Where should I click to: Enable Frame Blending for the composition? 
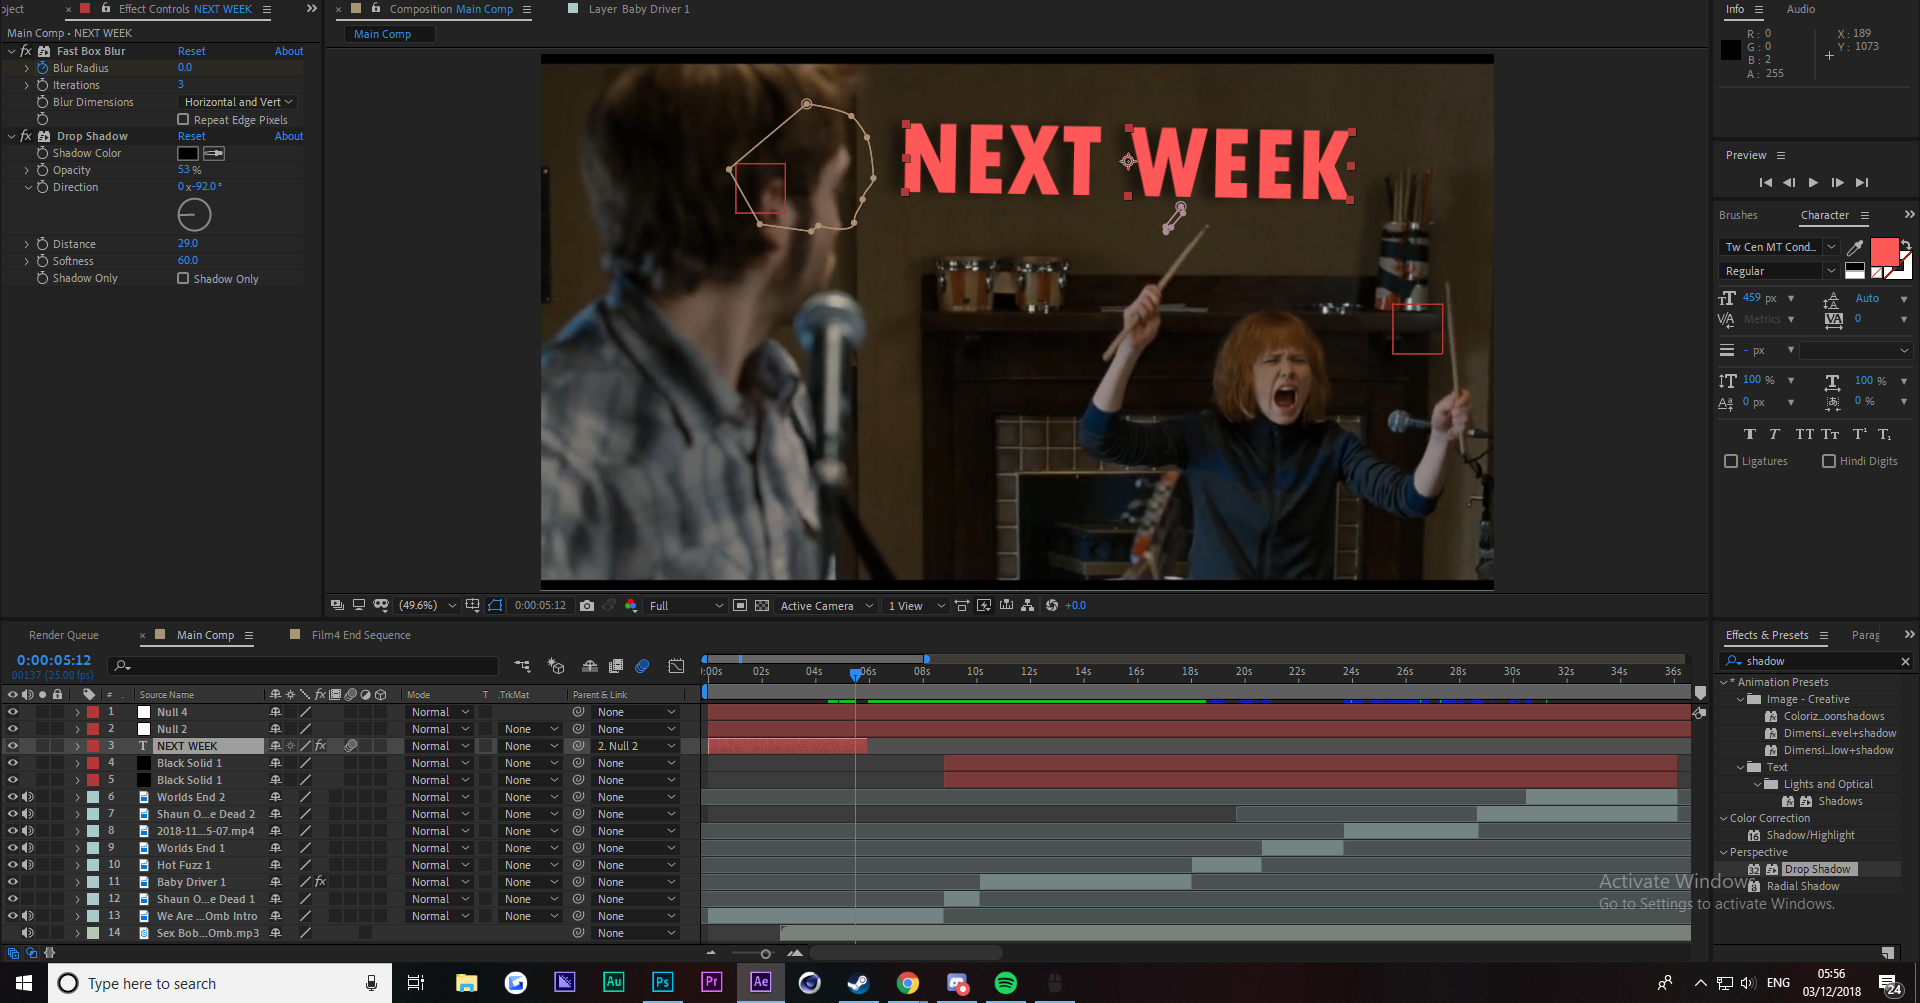pyautogui.click(x=617, y=666)
